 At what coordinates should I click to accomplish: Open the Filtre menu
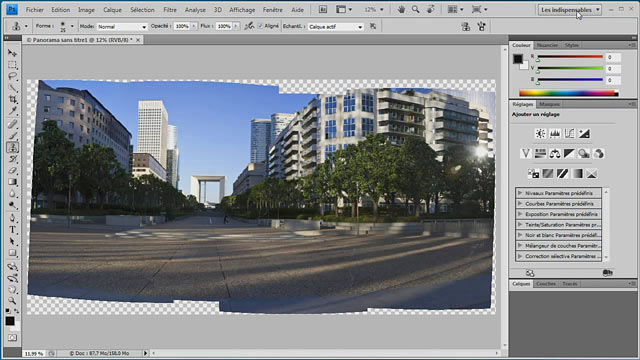pos(170,9)
